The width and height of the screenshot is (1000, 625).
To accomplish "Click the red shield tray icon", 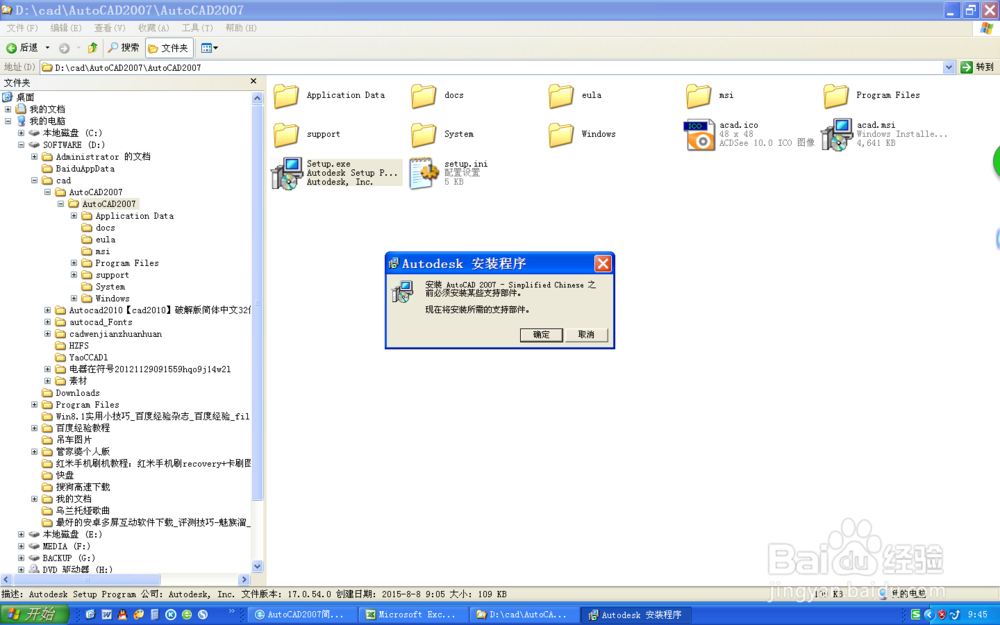I will [941, 615].
